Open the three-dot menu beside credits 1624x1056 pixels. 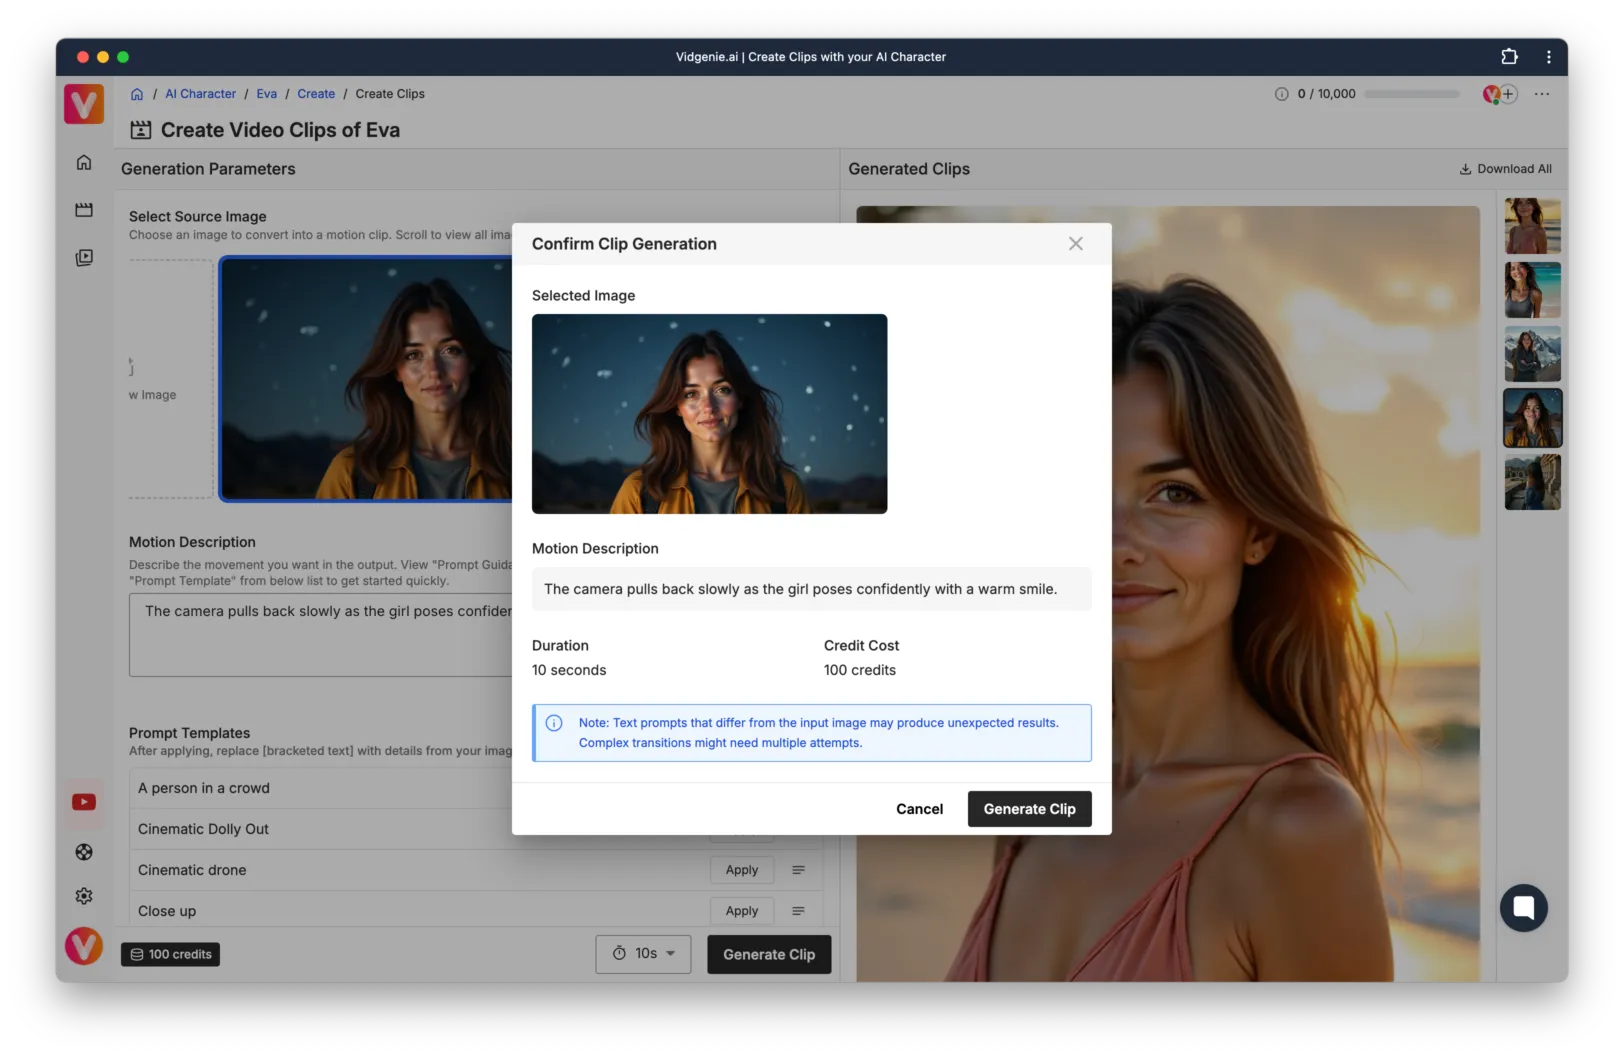pos(1542,94)
